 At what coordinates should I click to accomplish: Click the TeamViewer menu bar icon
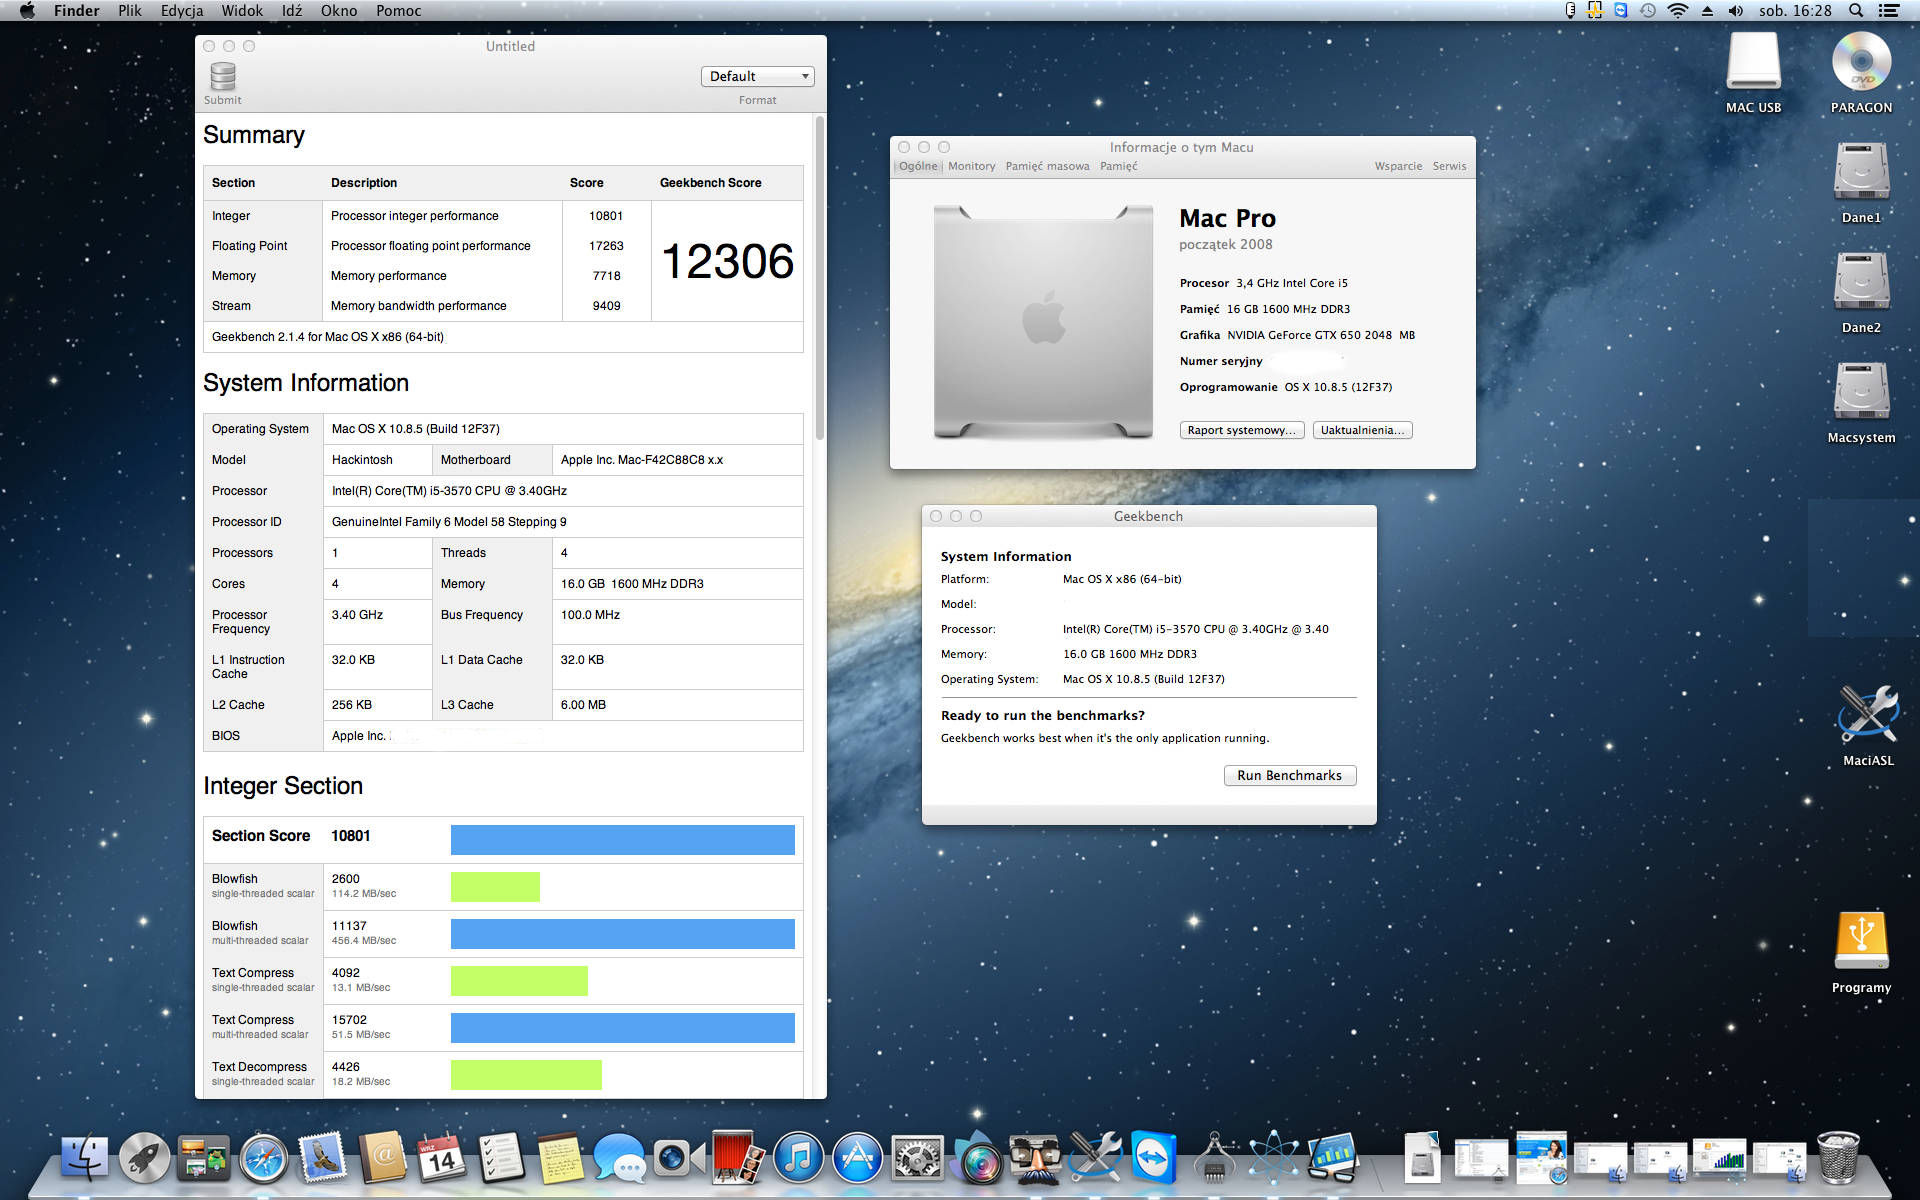(1620, 11)
